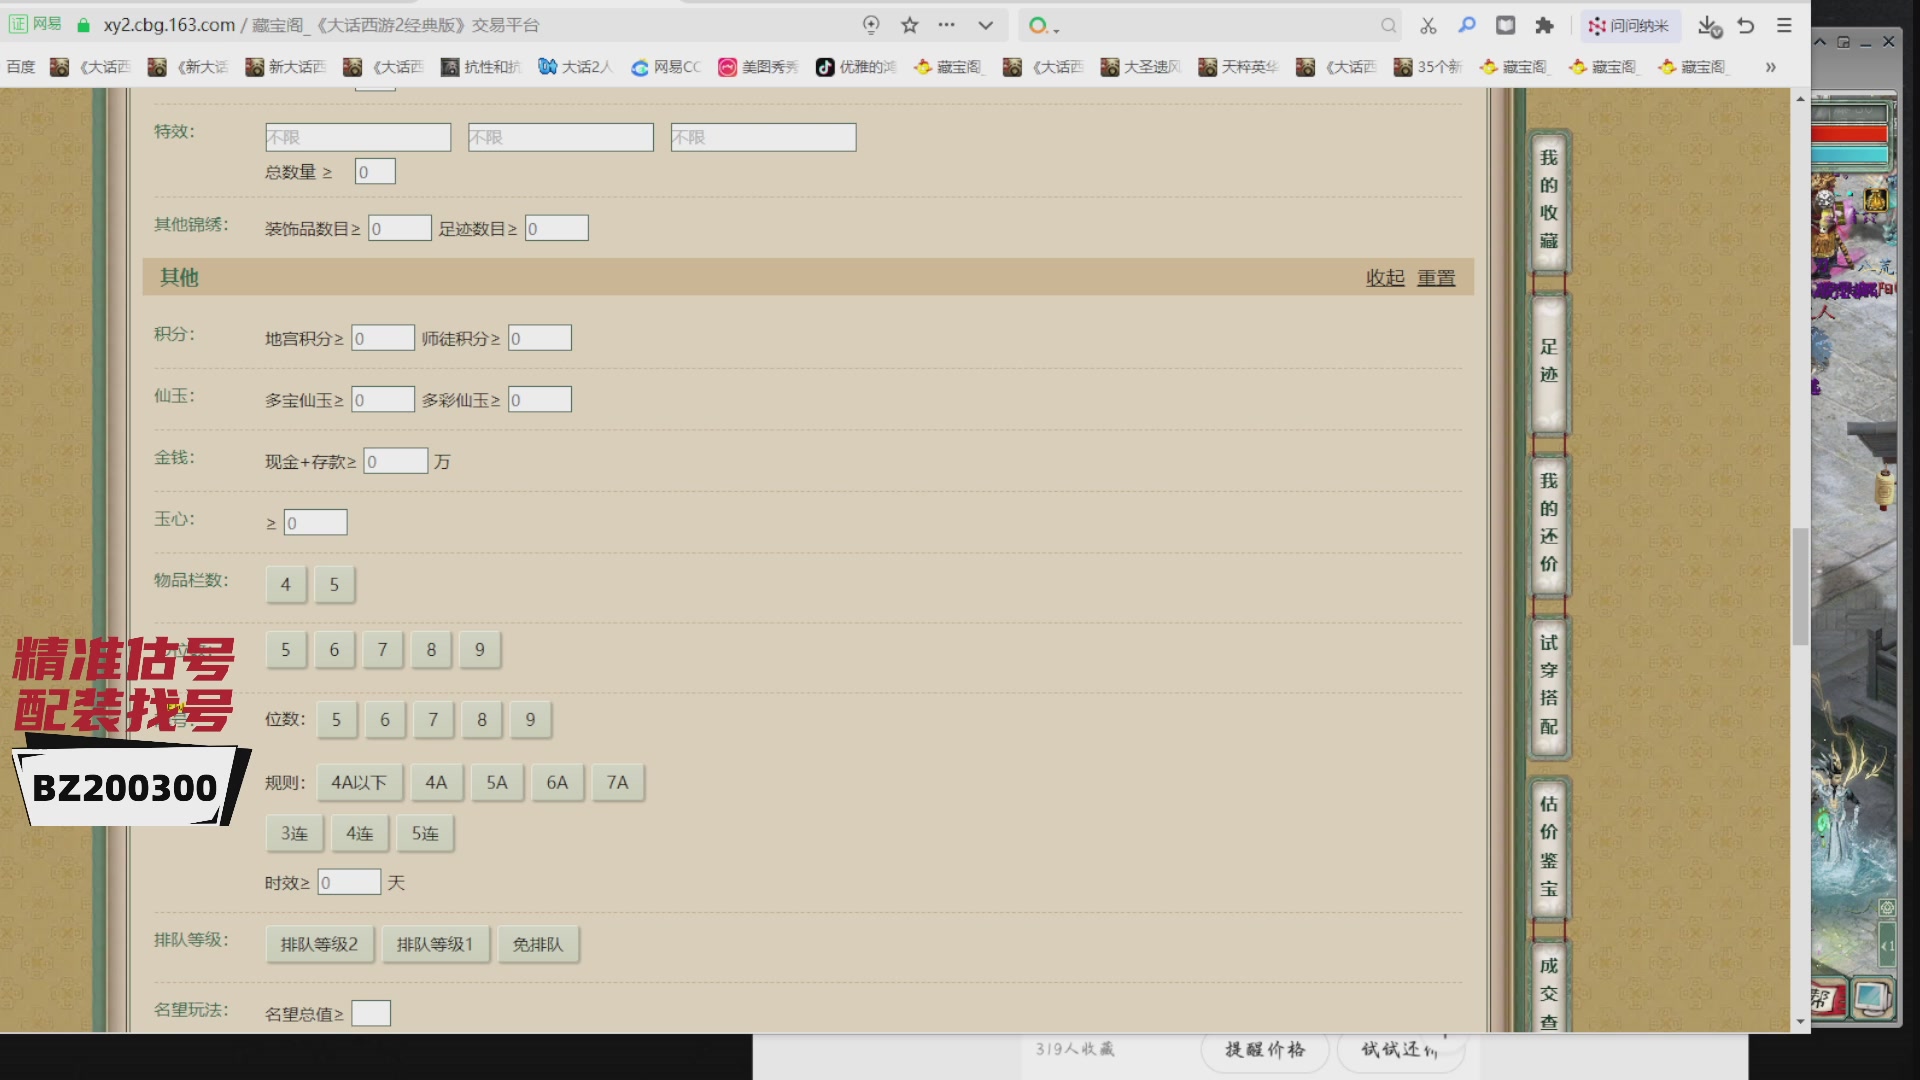Toggle the 免排队 filter option
The width and height of the screenshot is (1920, 1080).
(538, 944)
